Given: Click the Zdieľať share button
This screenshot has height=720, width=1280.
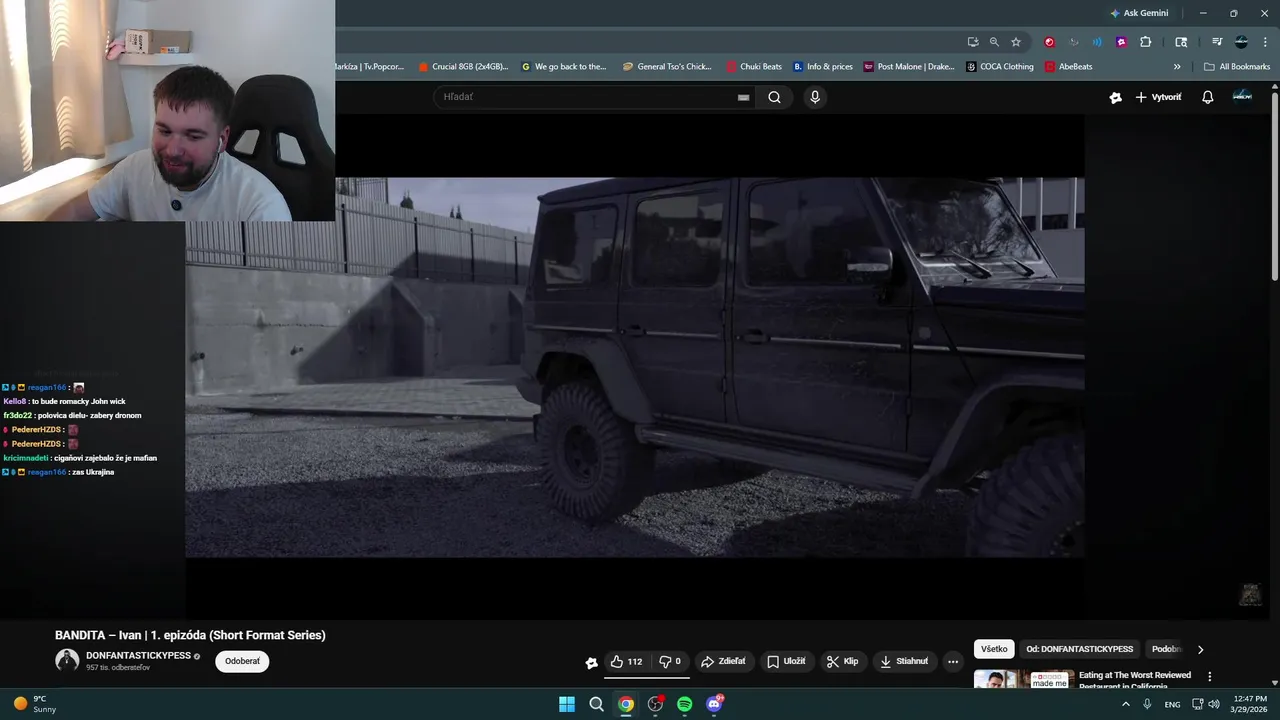Looking at the screenshot, I should click(723, 661).
